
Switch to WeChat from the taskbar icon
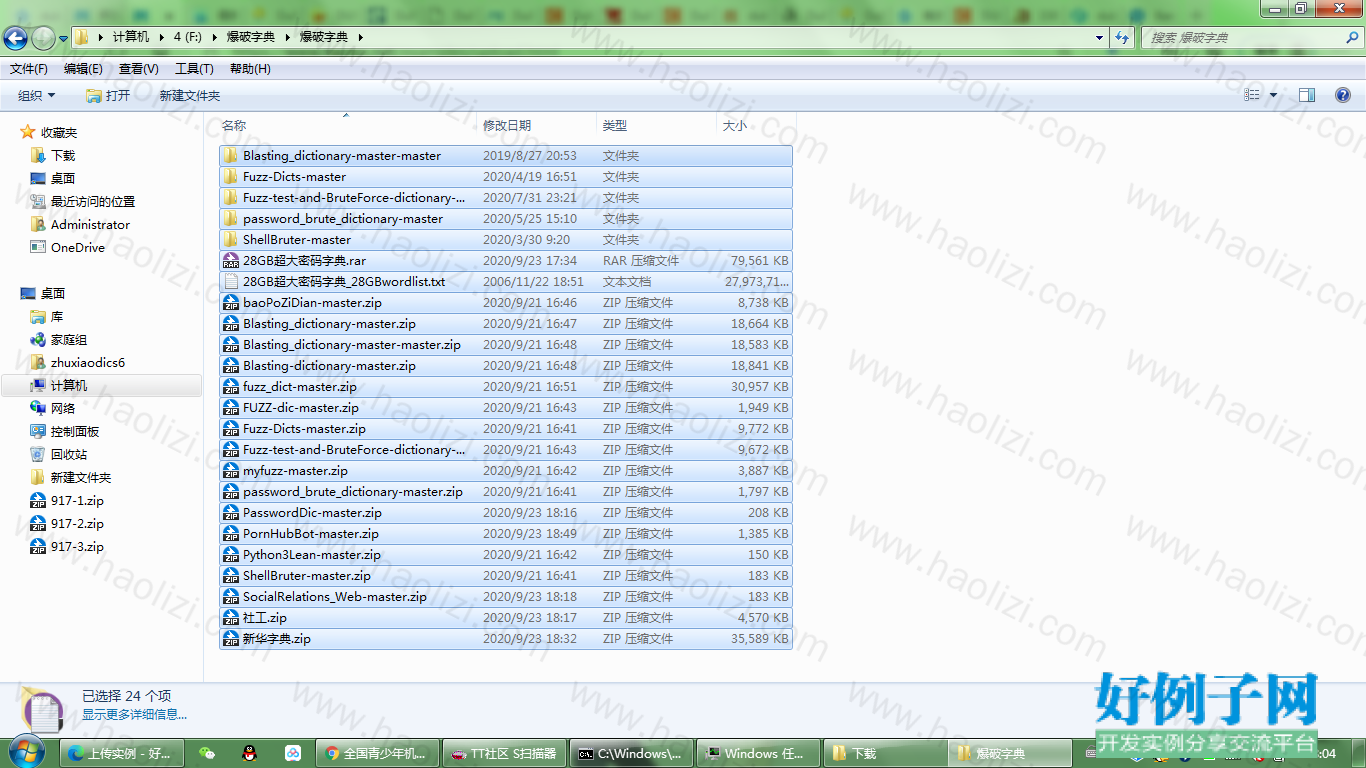point(207,753)
